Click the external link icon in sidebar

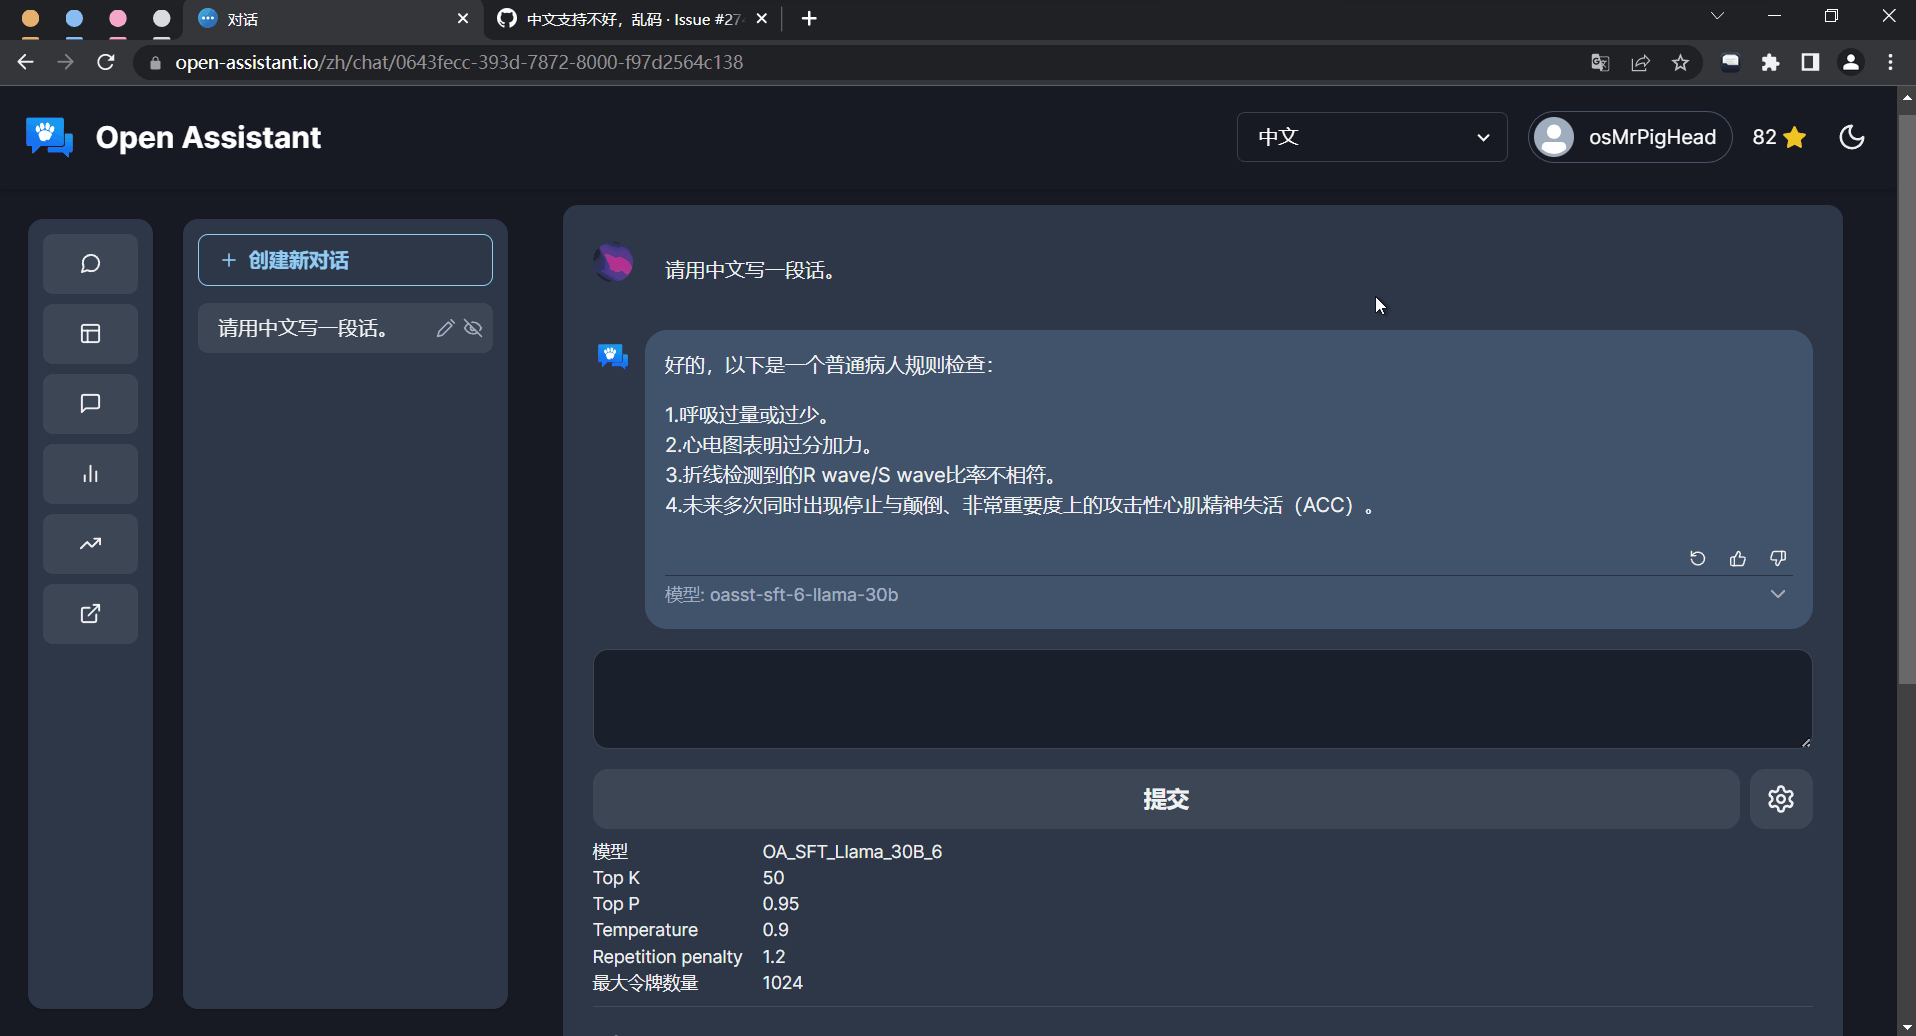(x=90, y=614)
